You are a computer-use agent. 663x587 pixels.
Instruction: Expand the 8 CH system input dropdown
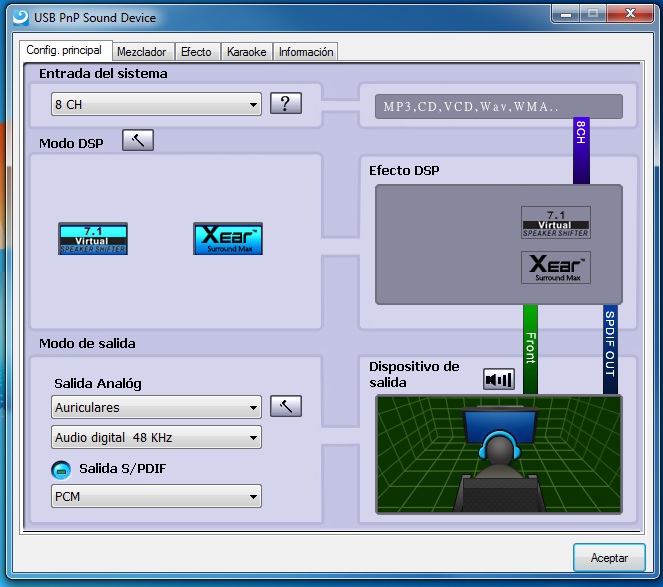tap(156, 104)
